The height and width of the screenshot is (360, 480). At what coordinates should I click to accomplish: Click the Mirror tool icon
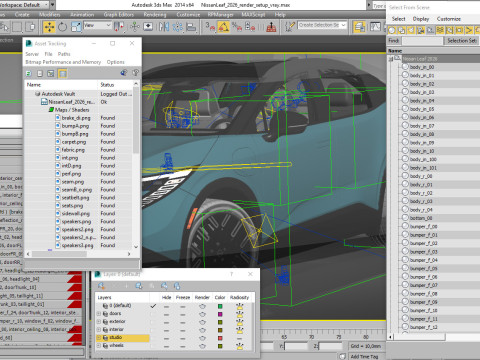pyautogui.click(x=164, y=27)
